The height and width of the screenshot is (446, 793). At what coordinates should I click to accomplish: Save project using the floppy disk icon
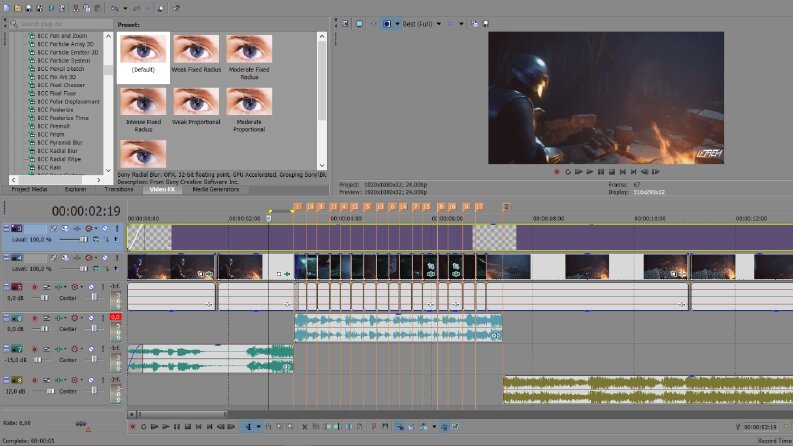click(28, 8)
